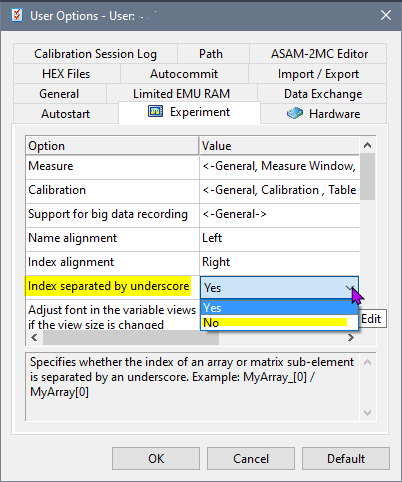Click the '<-General->' value cell

(279, 214)
